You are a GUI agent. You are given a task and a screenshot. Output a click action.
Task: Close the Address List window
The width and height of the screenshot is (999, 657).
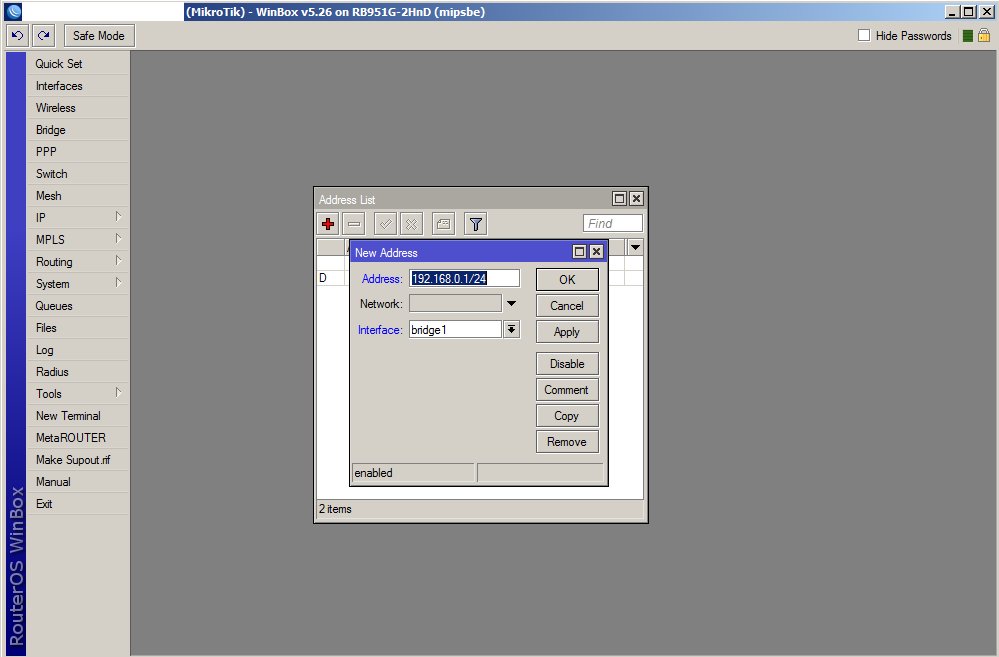(636, 199)
